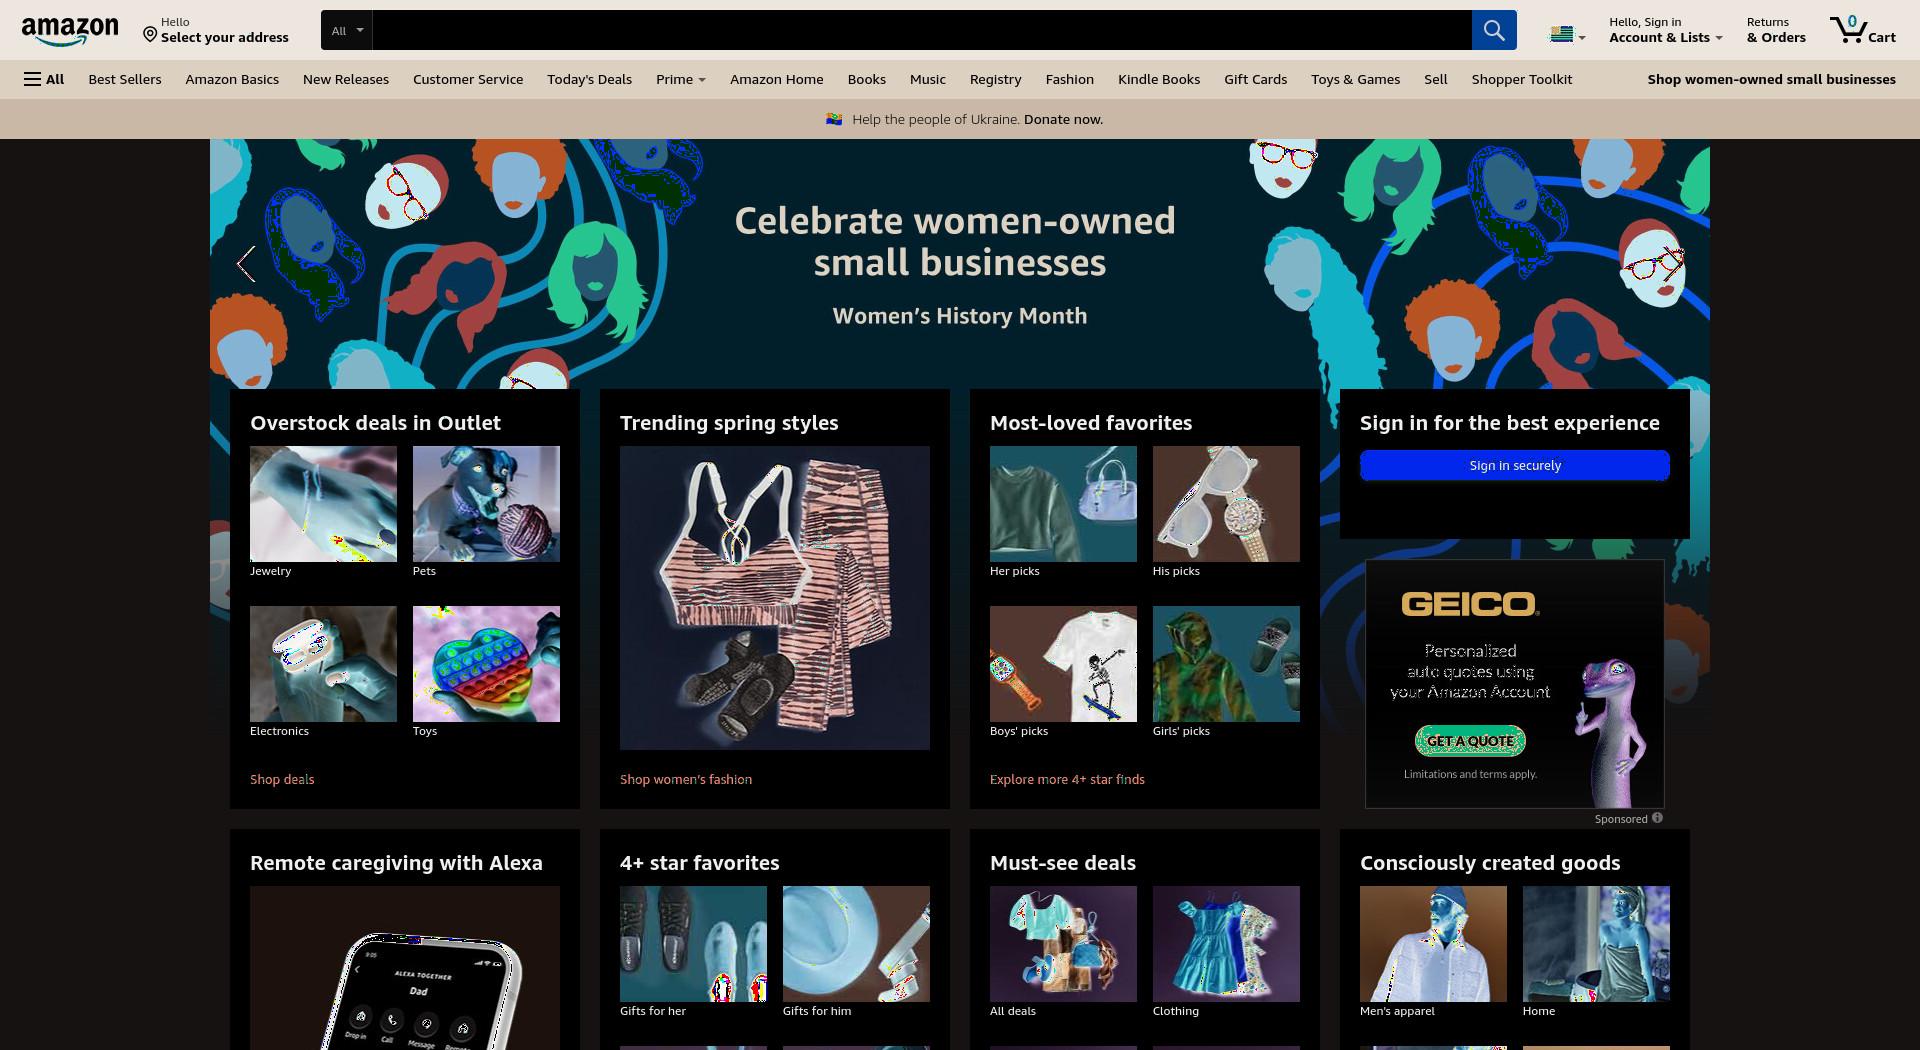
Task: Click Consciously created goods heading
Action: 1490,863
